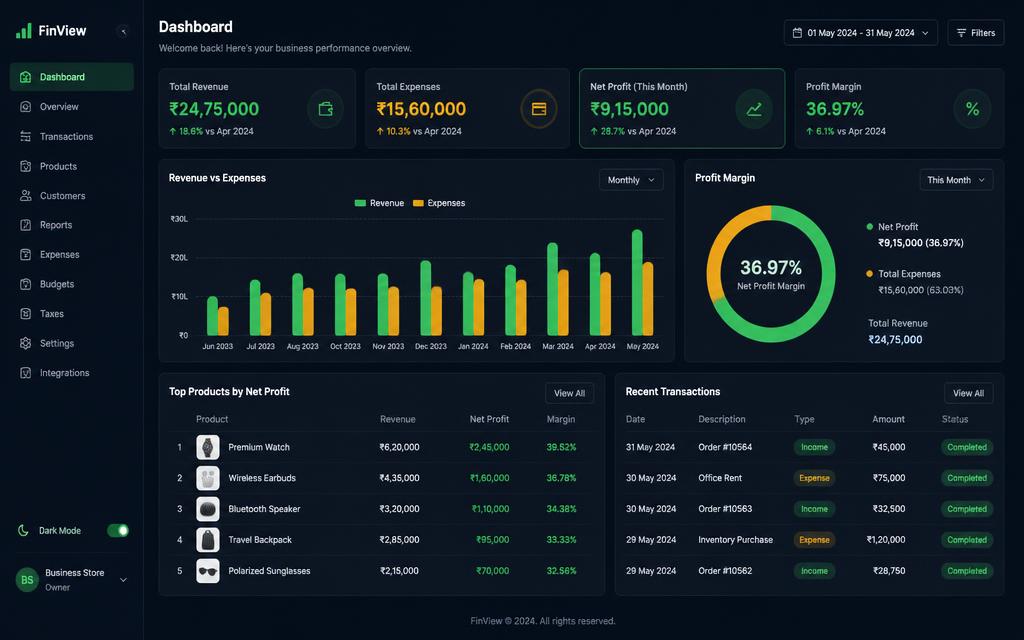Open the Dashboard menu item

(72, 77)
